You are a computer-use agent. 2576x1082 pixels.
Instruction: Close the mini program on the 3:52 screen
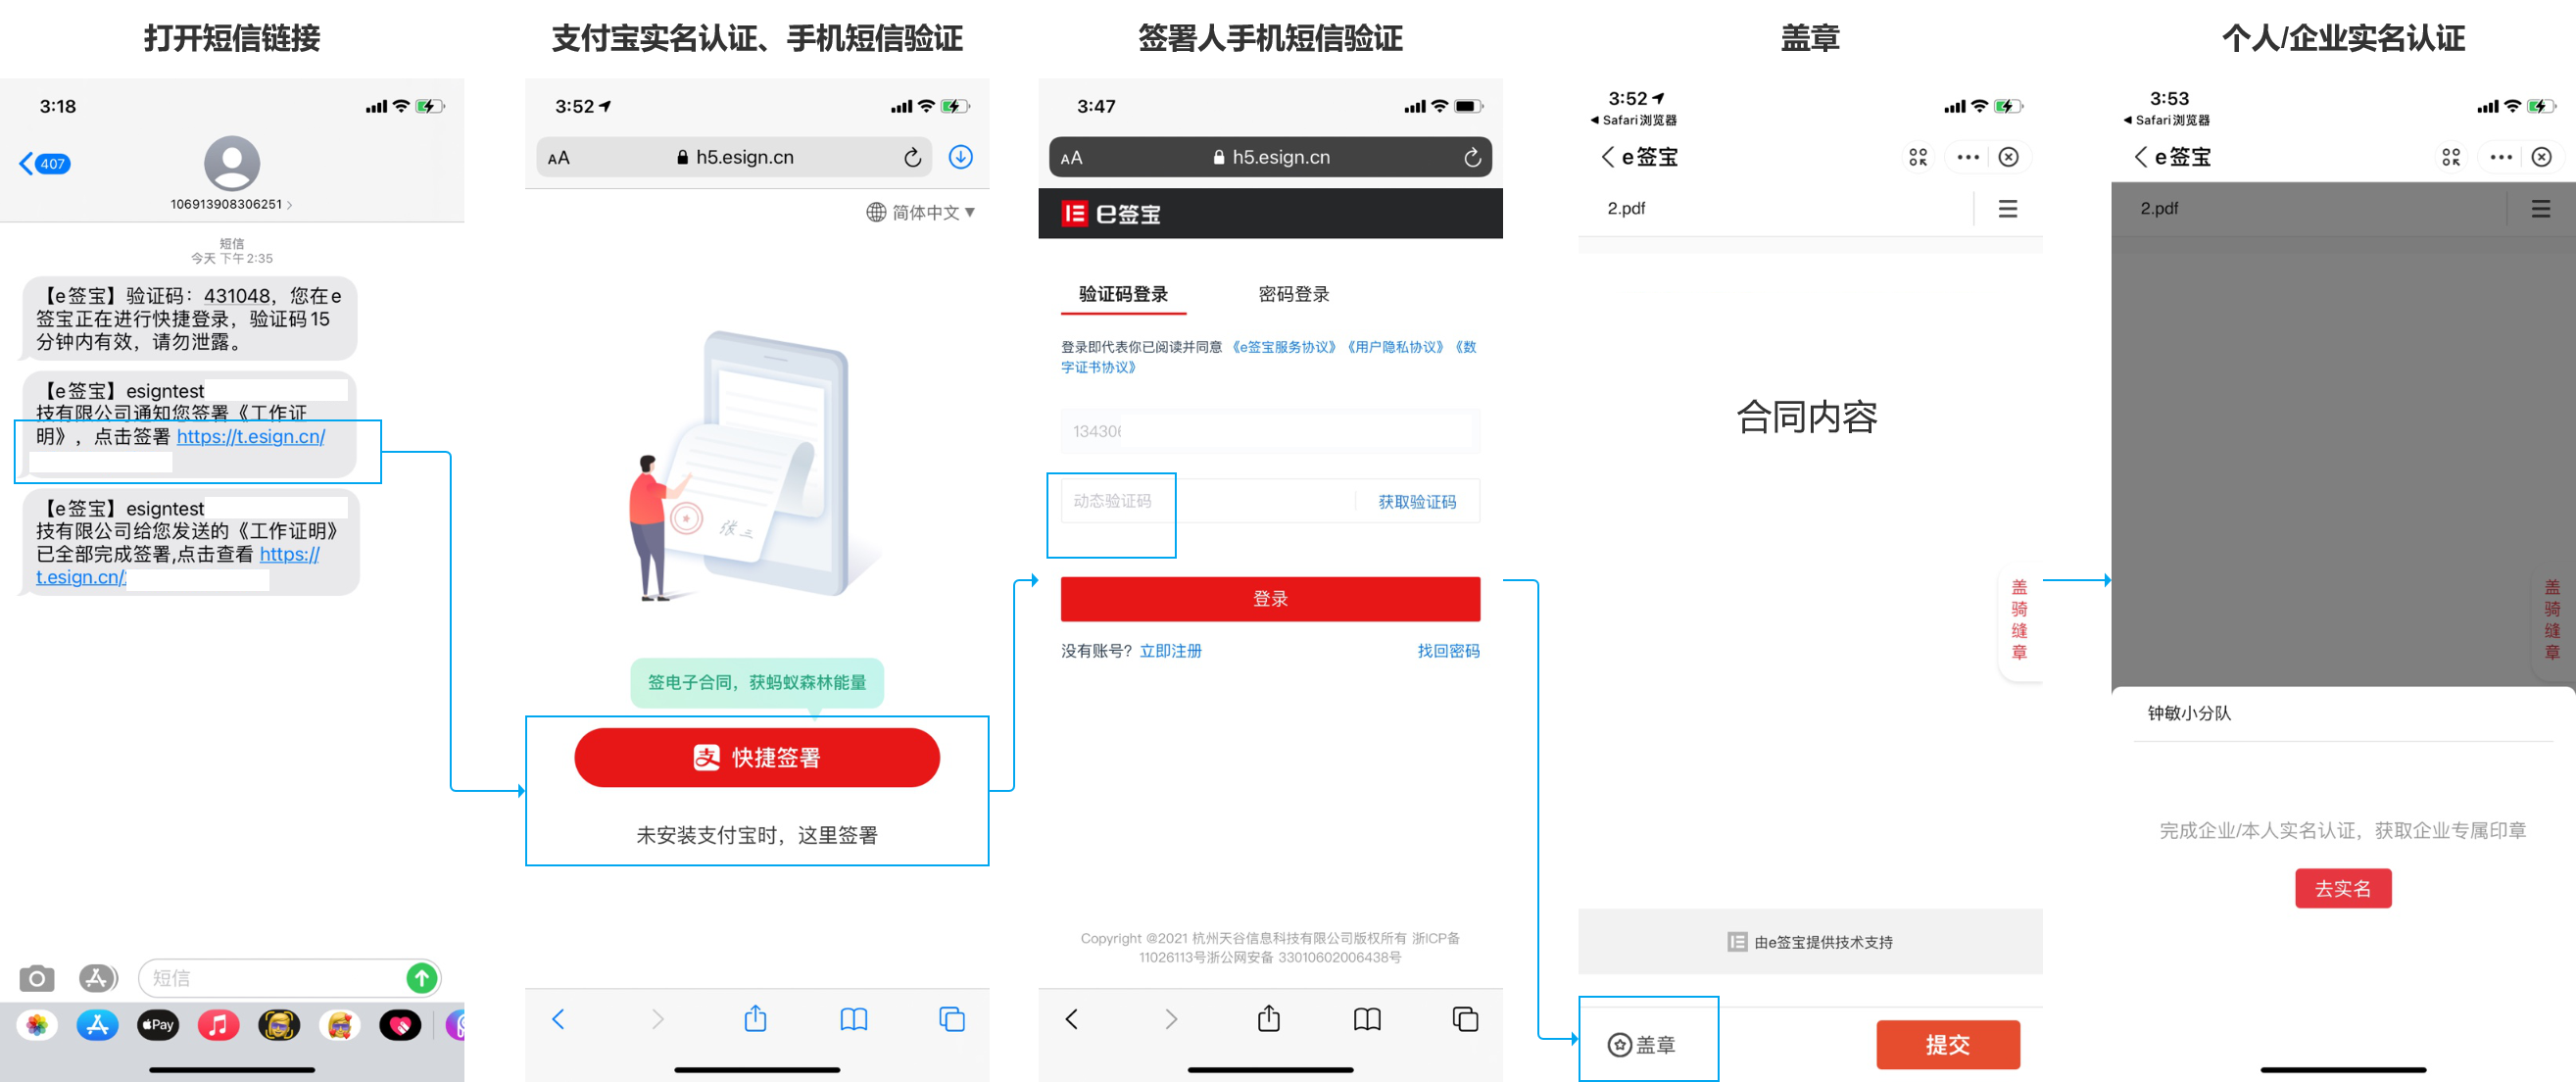click(2009, 157)
